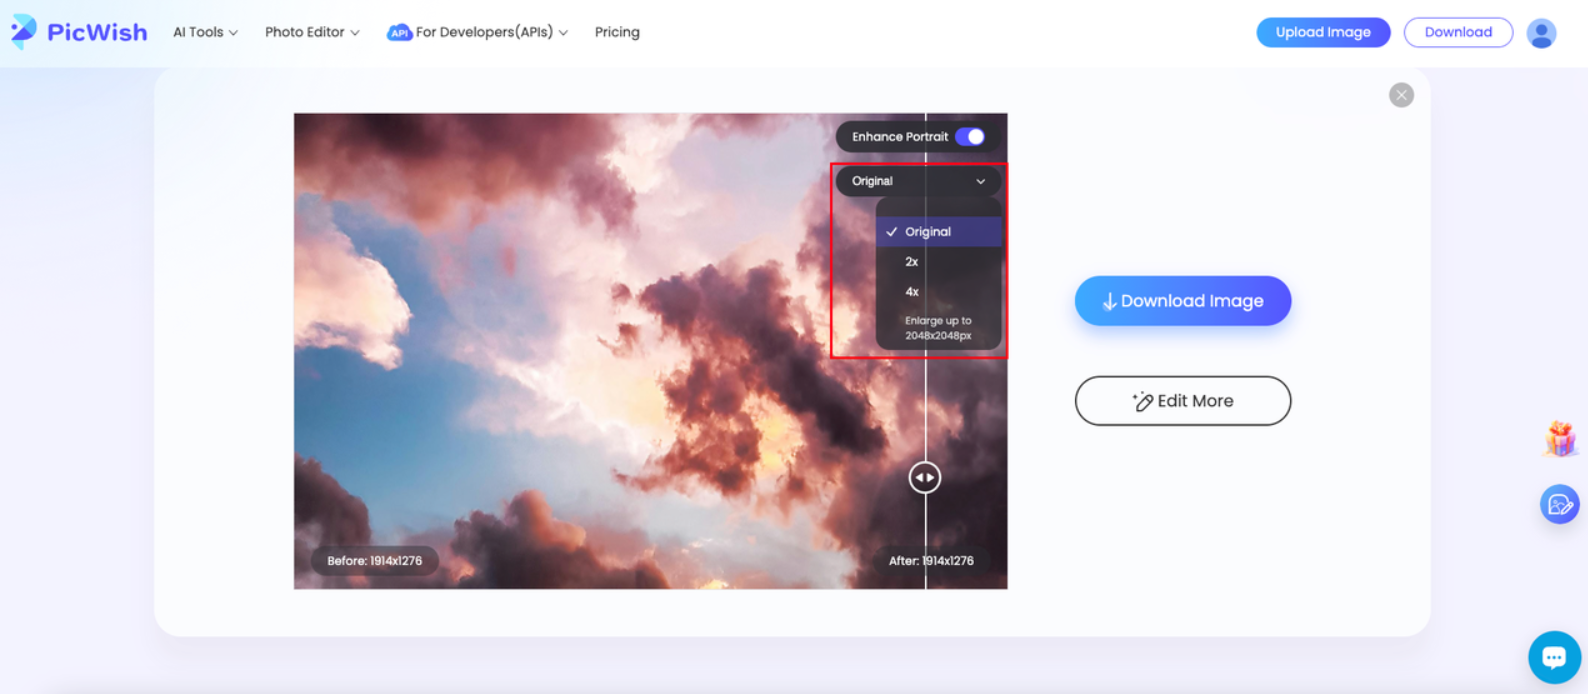1588x694 pixels.
Task: Go to the Pricing page
Action: 617,32
